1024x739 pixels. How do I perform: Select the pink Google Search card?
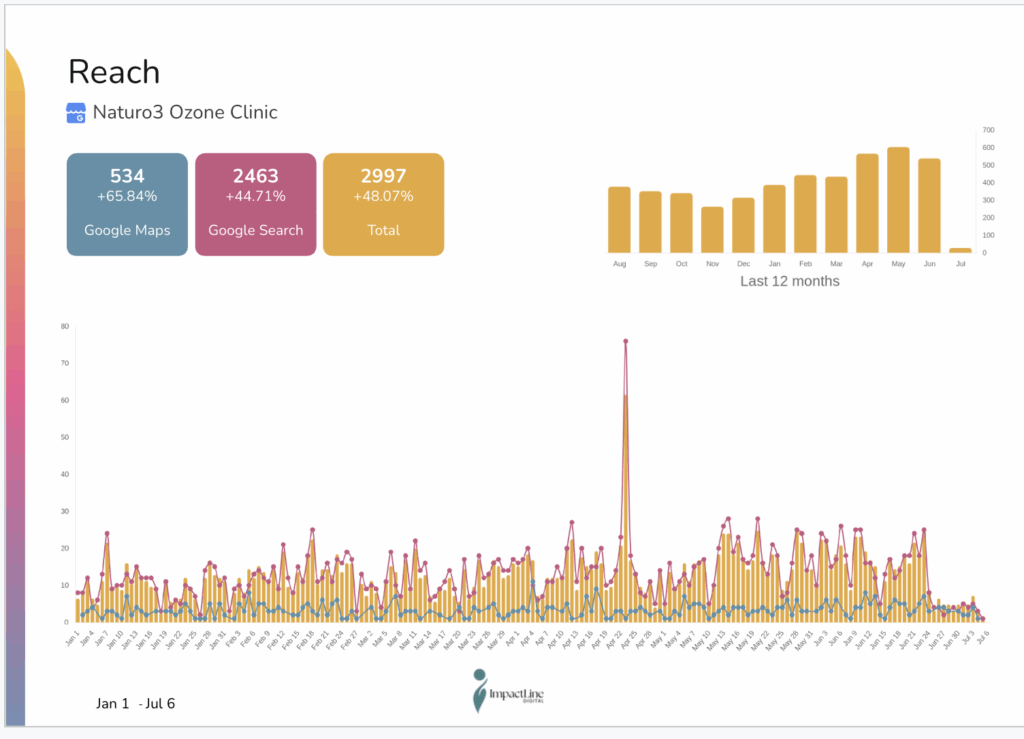[255, 204]
